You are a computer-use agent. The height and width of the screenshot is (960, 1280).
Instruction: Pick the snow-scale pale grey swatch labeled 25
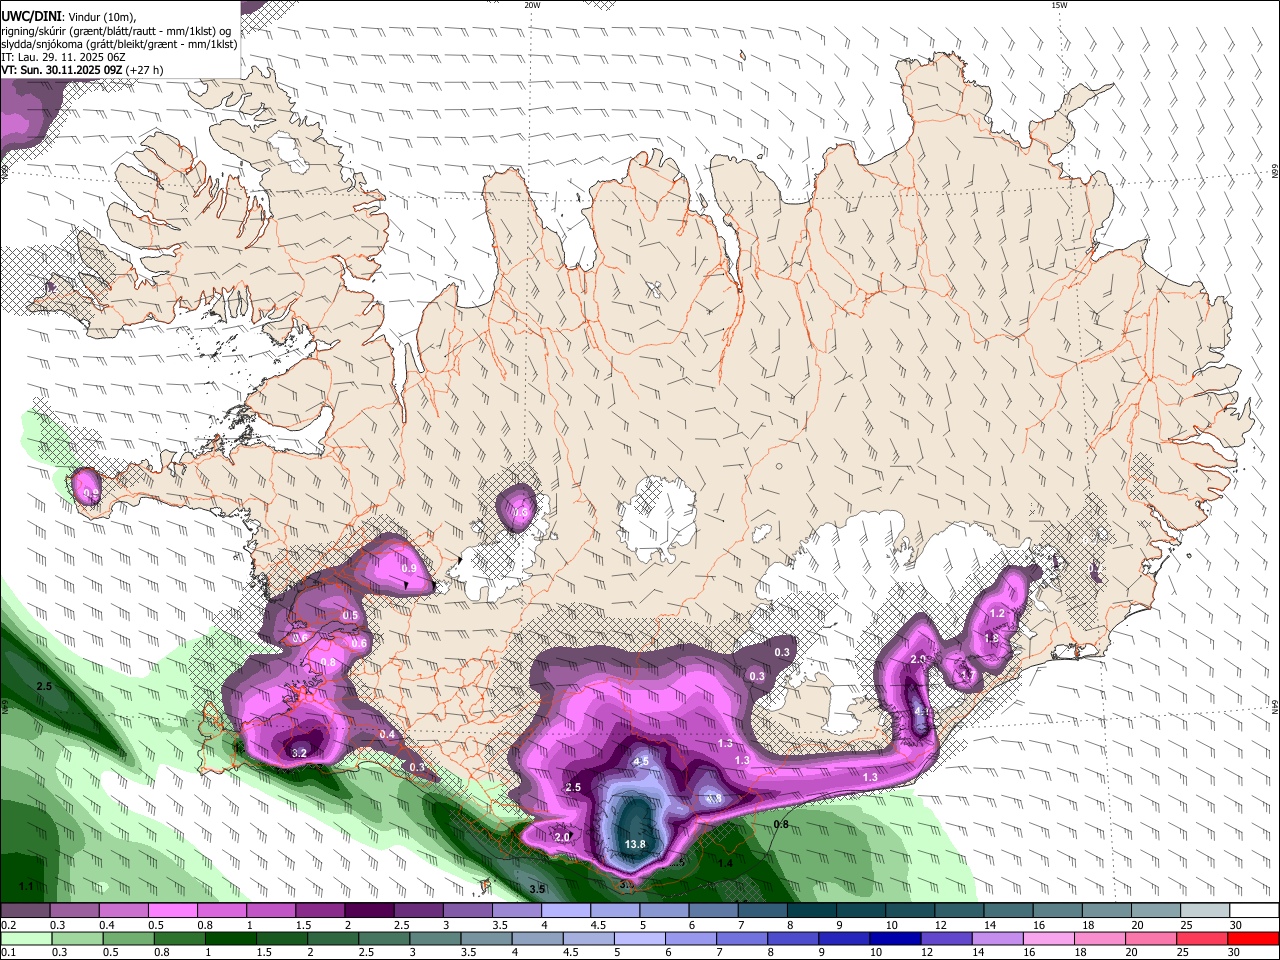coord(1206,910)
